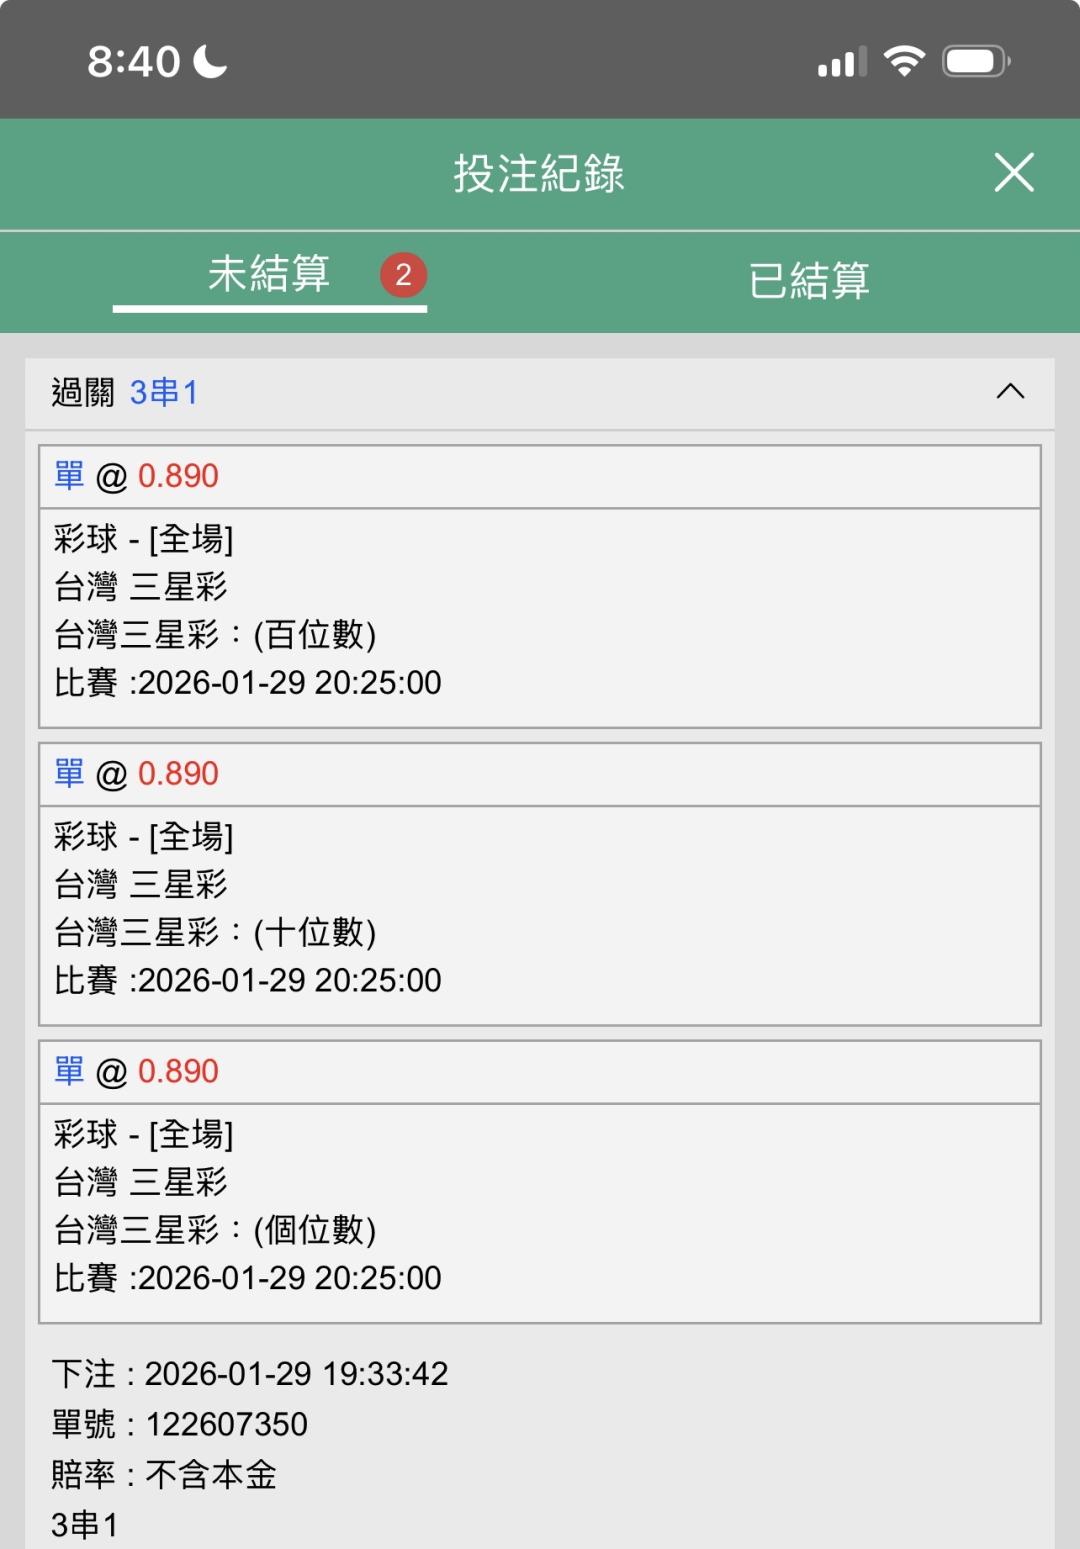Tap the Do Not Disturb moon icon
Viewport: 1080px width, 1549px height.
(x=210, y=61)
